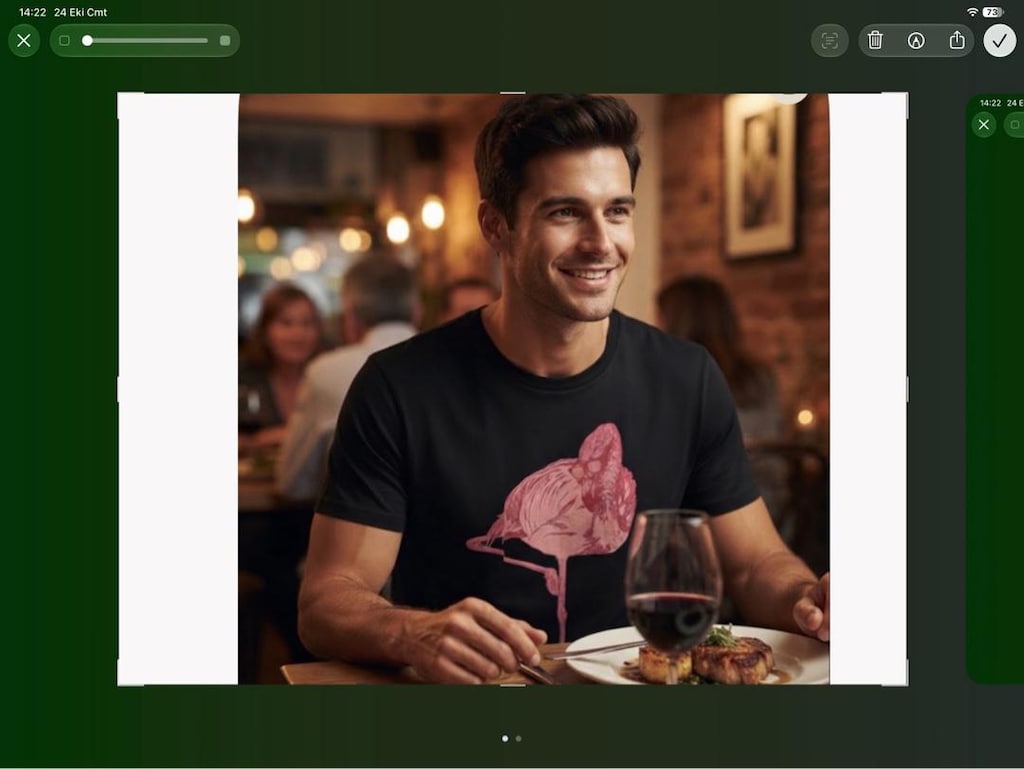
Task: Click the bottom edge middle crop handle
Action: tap(513, 685)
